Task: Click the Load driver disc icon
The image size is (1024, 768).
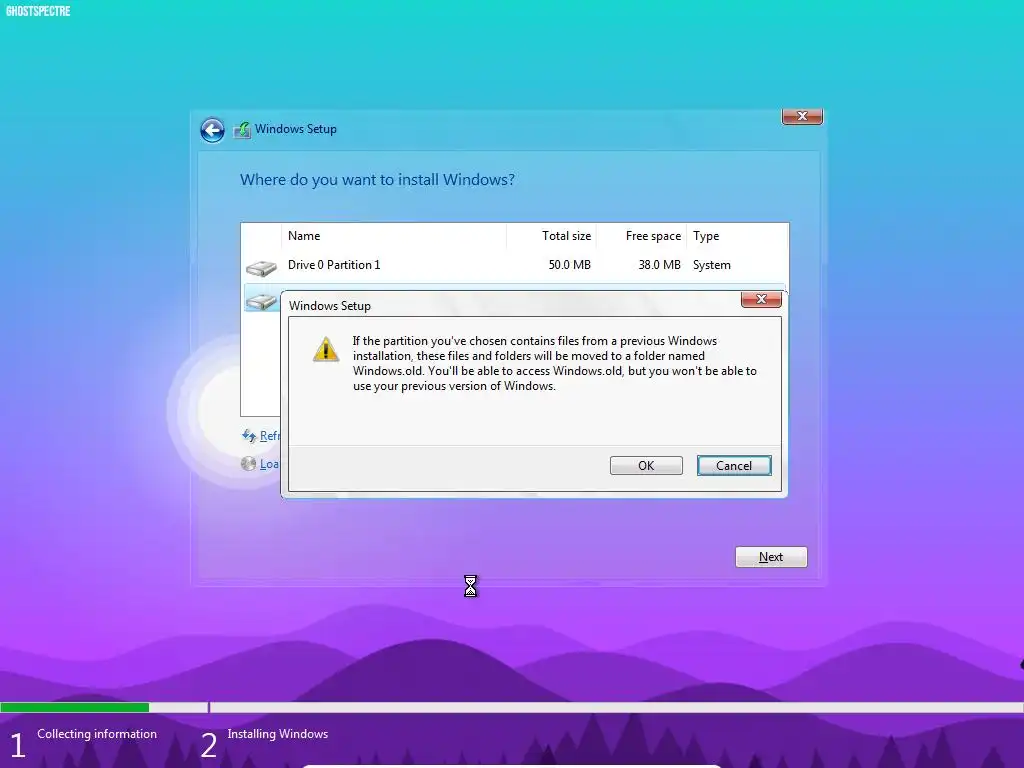Action: [249, 464]
